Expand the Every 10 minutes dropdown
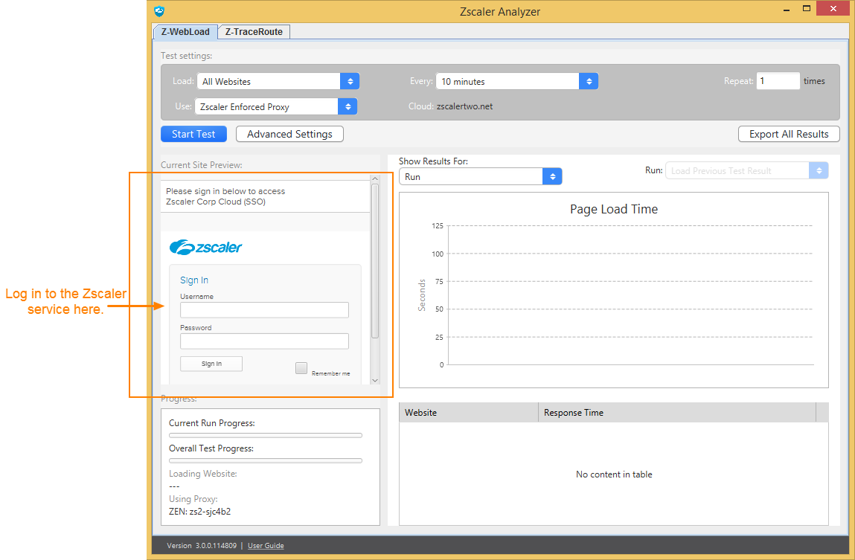855x560 pixels. point(517,81)
